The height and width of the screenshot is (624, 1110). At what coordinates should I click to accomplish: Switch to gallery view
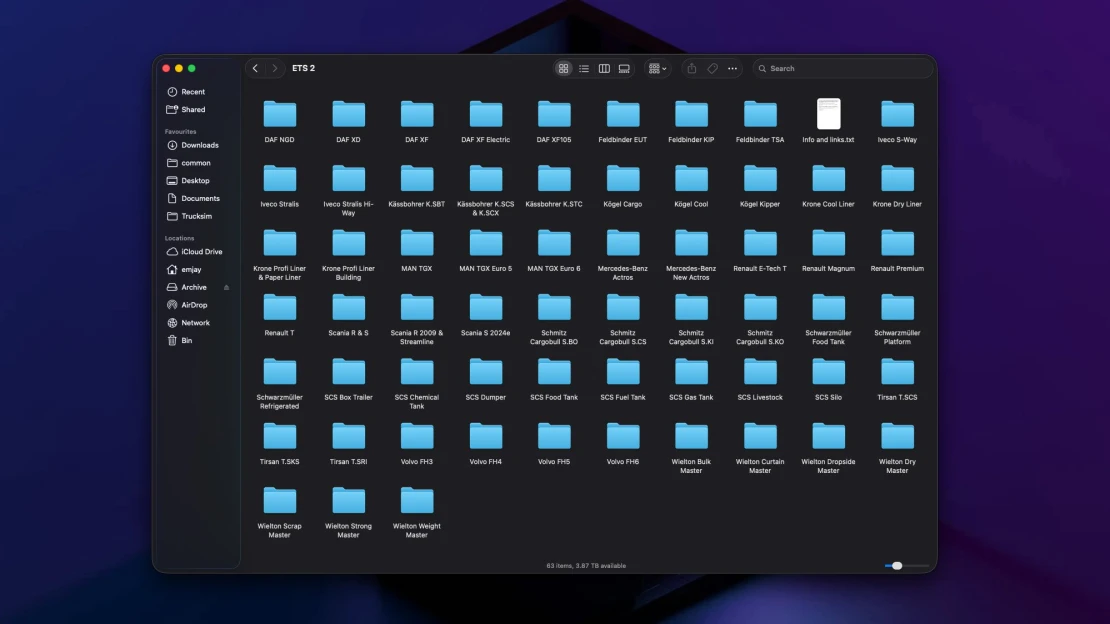point(624,69)
